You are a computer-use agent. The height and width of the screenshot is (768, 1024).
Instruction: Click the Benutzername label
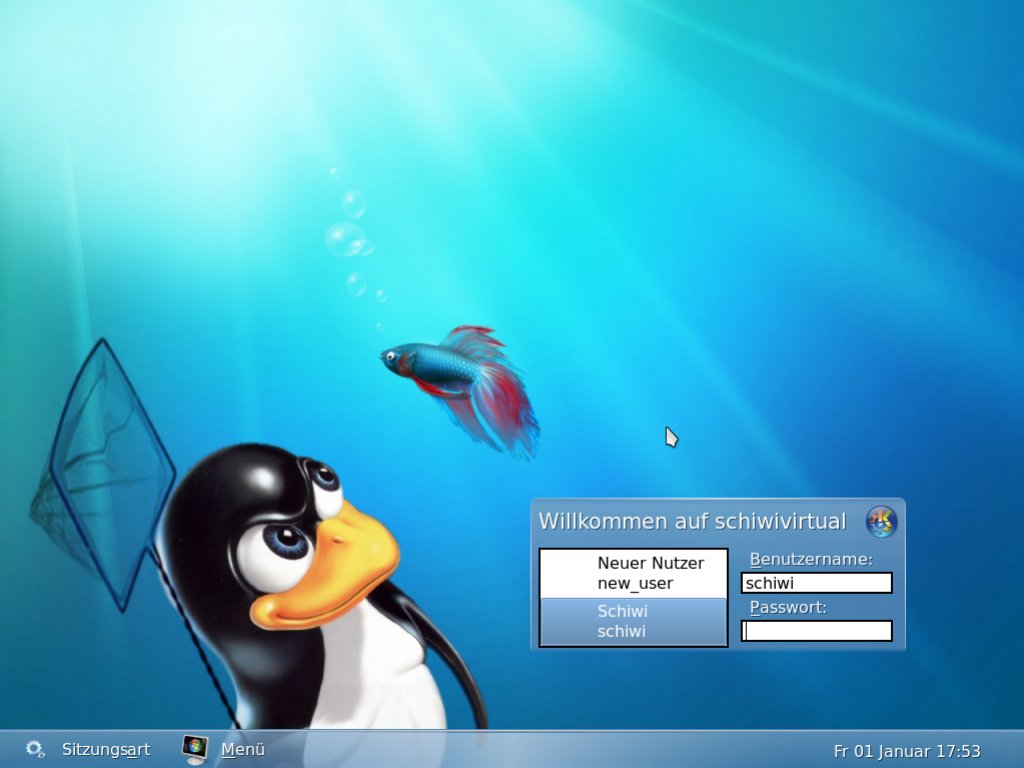pyautogui.click(x=810, y=559)
